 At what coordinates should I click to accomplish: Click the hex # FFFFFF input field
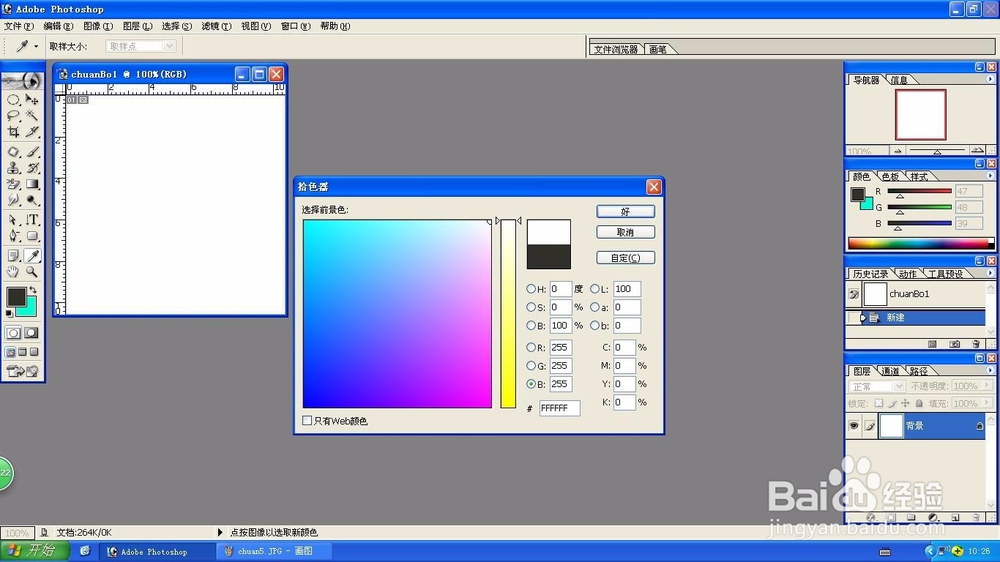[559, 408]
